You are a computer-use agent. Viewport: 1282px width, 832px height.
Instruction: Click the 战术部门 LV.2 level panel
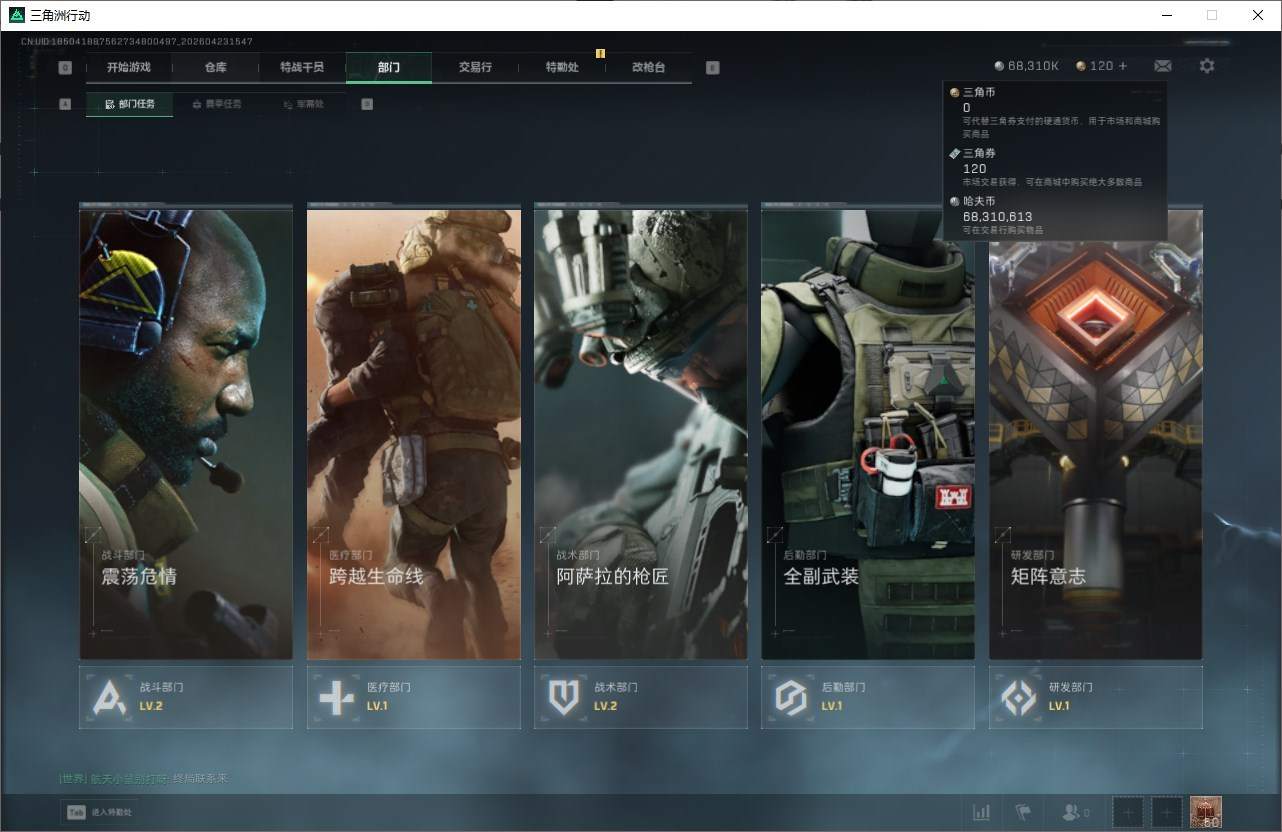tap(640, 697)
